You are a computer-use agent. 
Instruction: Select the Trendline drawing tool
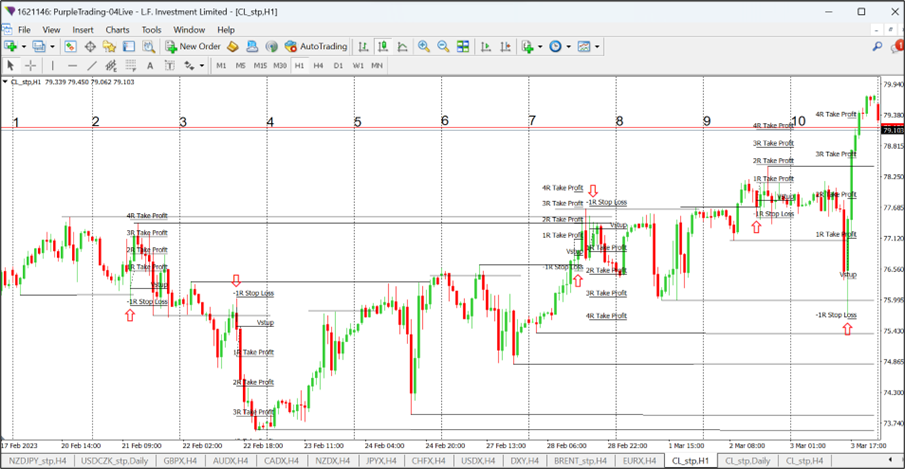[x=92, y=66]
